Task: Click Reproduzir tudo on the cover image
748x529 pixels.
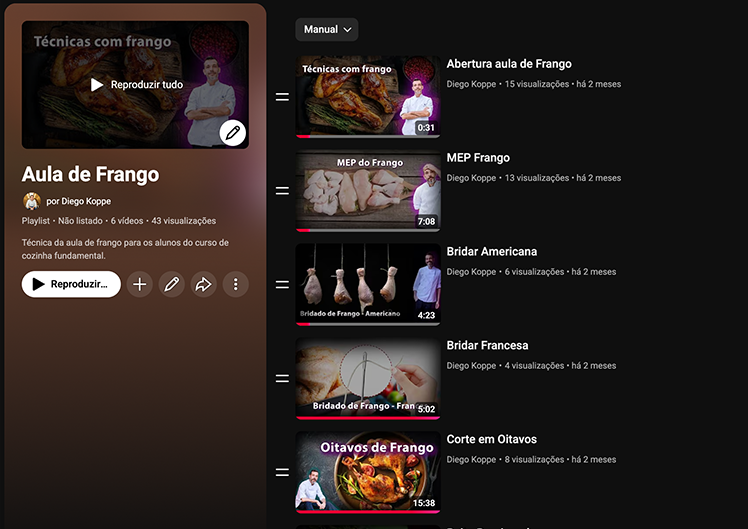Action: [x=137, y=85]
